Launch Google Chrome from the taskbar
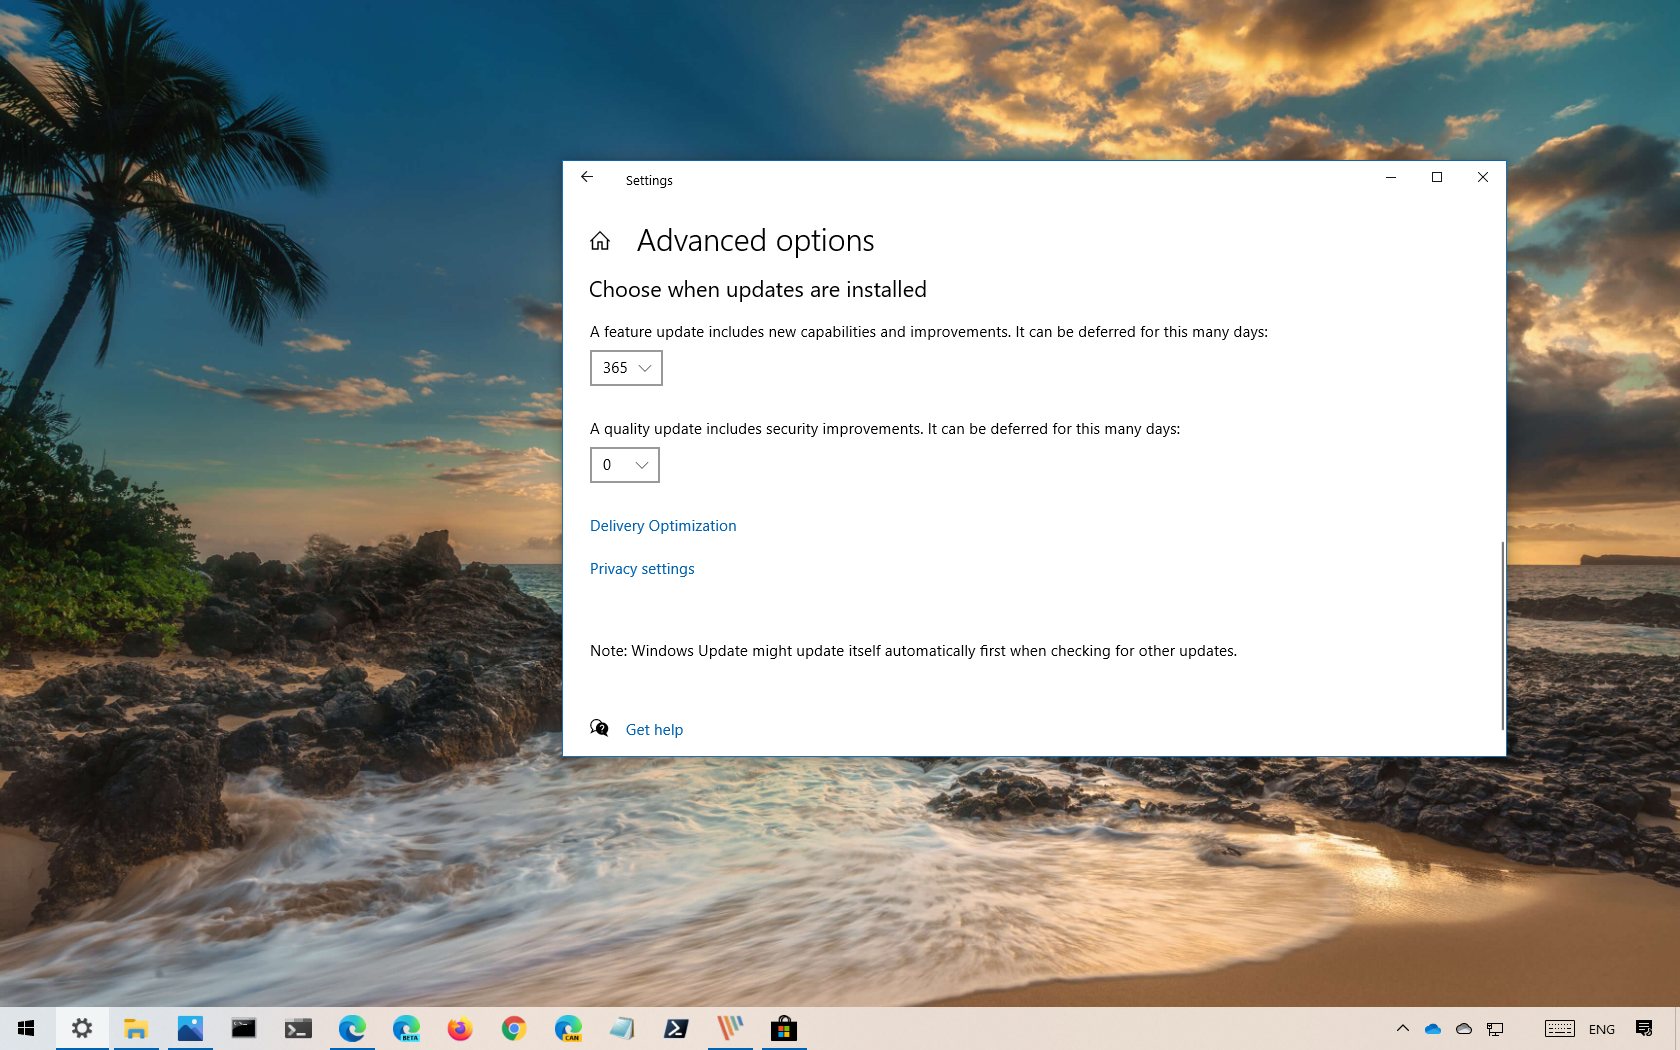Screen dimensions: 1680x1050 (x=514, y=1028)
